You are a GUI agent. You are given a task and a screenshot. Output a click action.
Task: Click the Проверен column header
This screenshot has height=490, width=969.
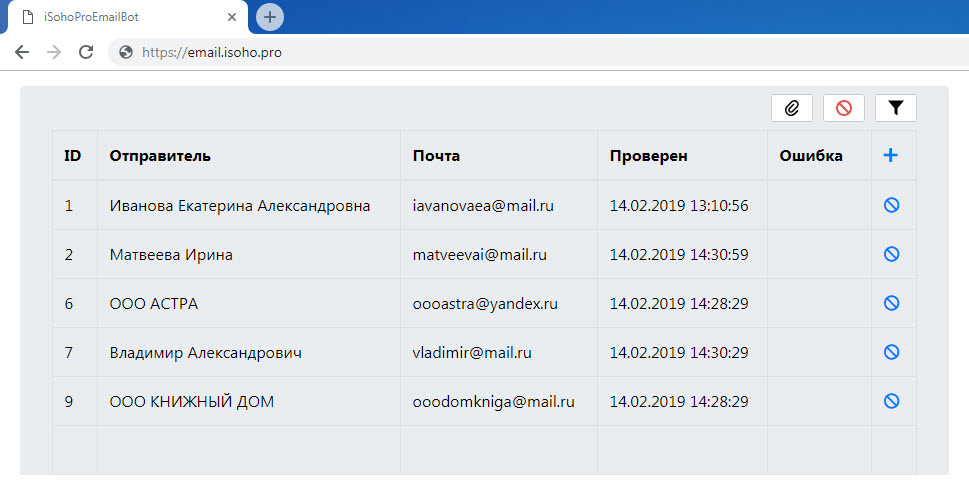tap(648, 156)
